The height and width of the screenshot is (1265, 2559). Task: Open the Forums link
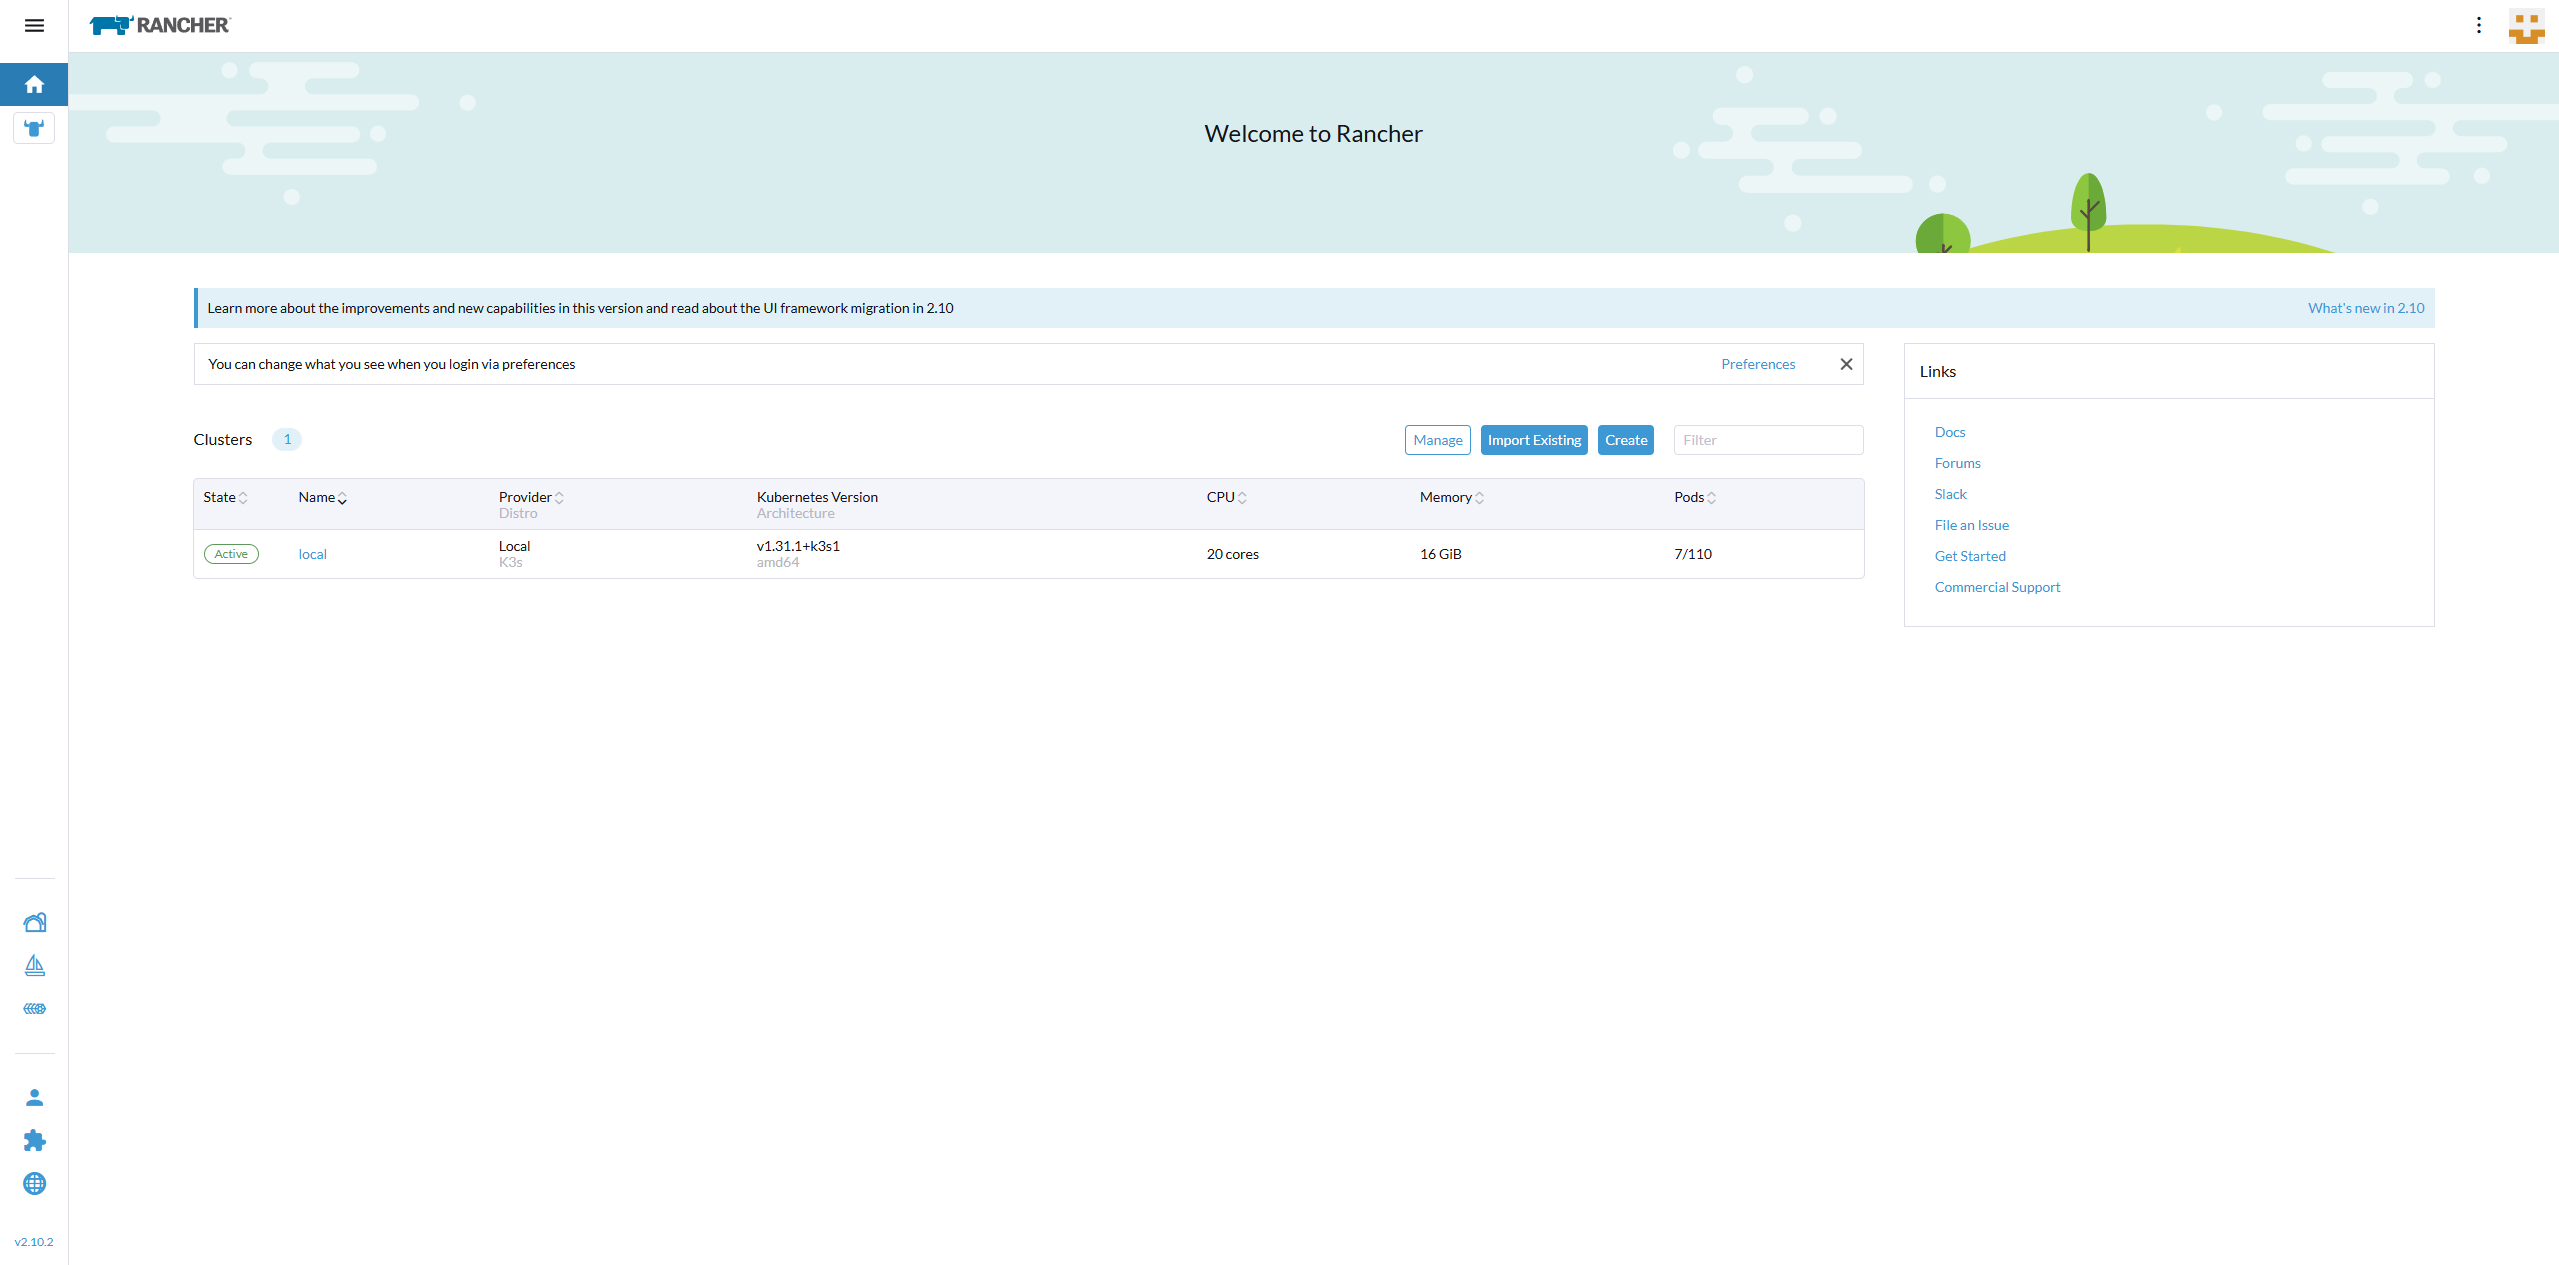click(x=1957, y=463)
